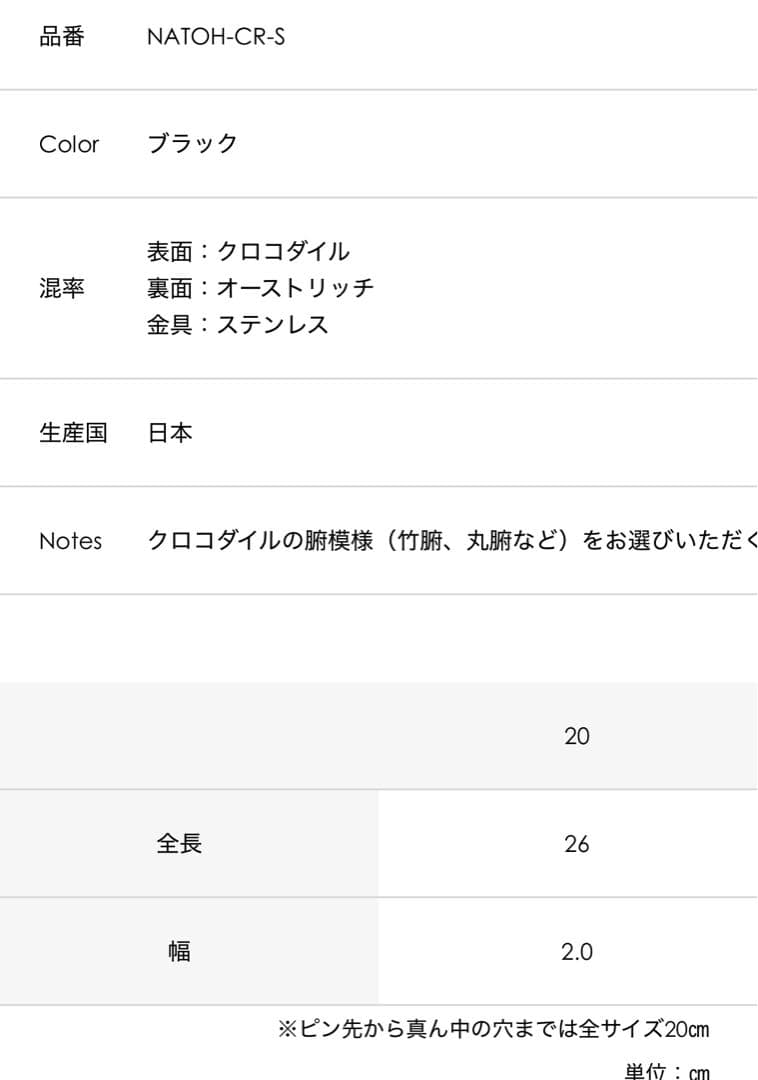Click the Color label

tap(69, 144)
